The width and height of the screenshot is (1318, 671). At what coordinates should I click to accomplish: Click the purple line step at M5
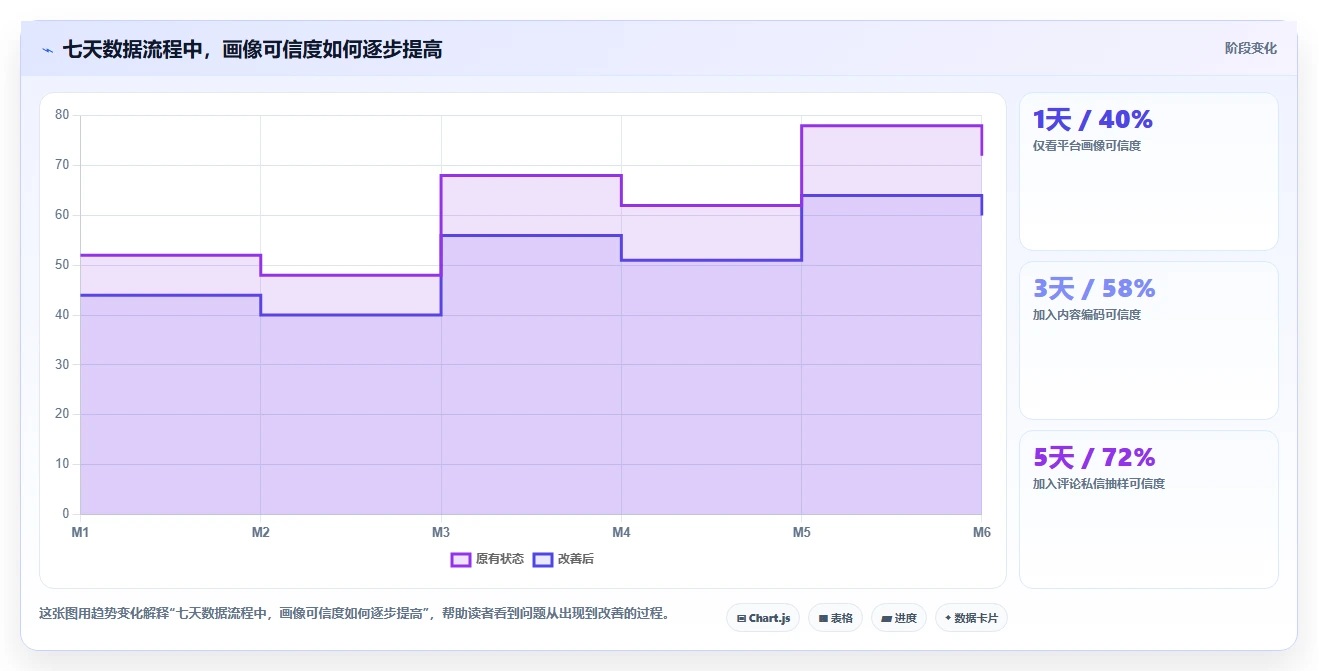tap(802, 165)
